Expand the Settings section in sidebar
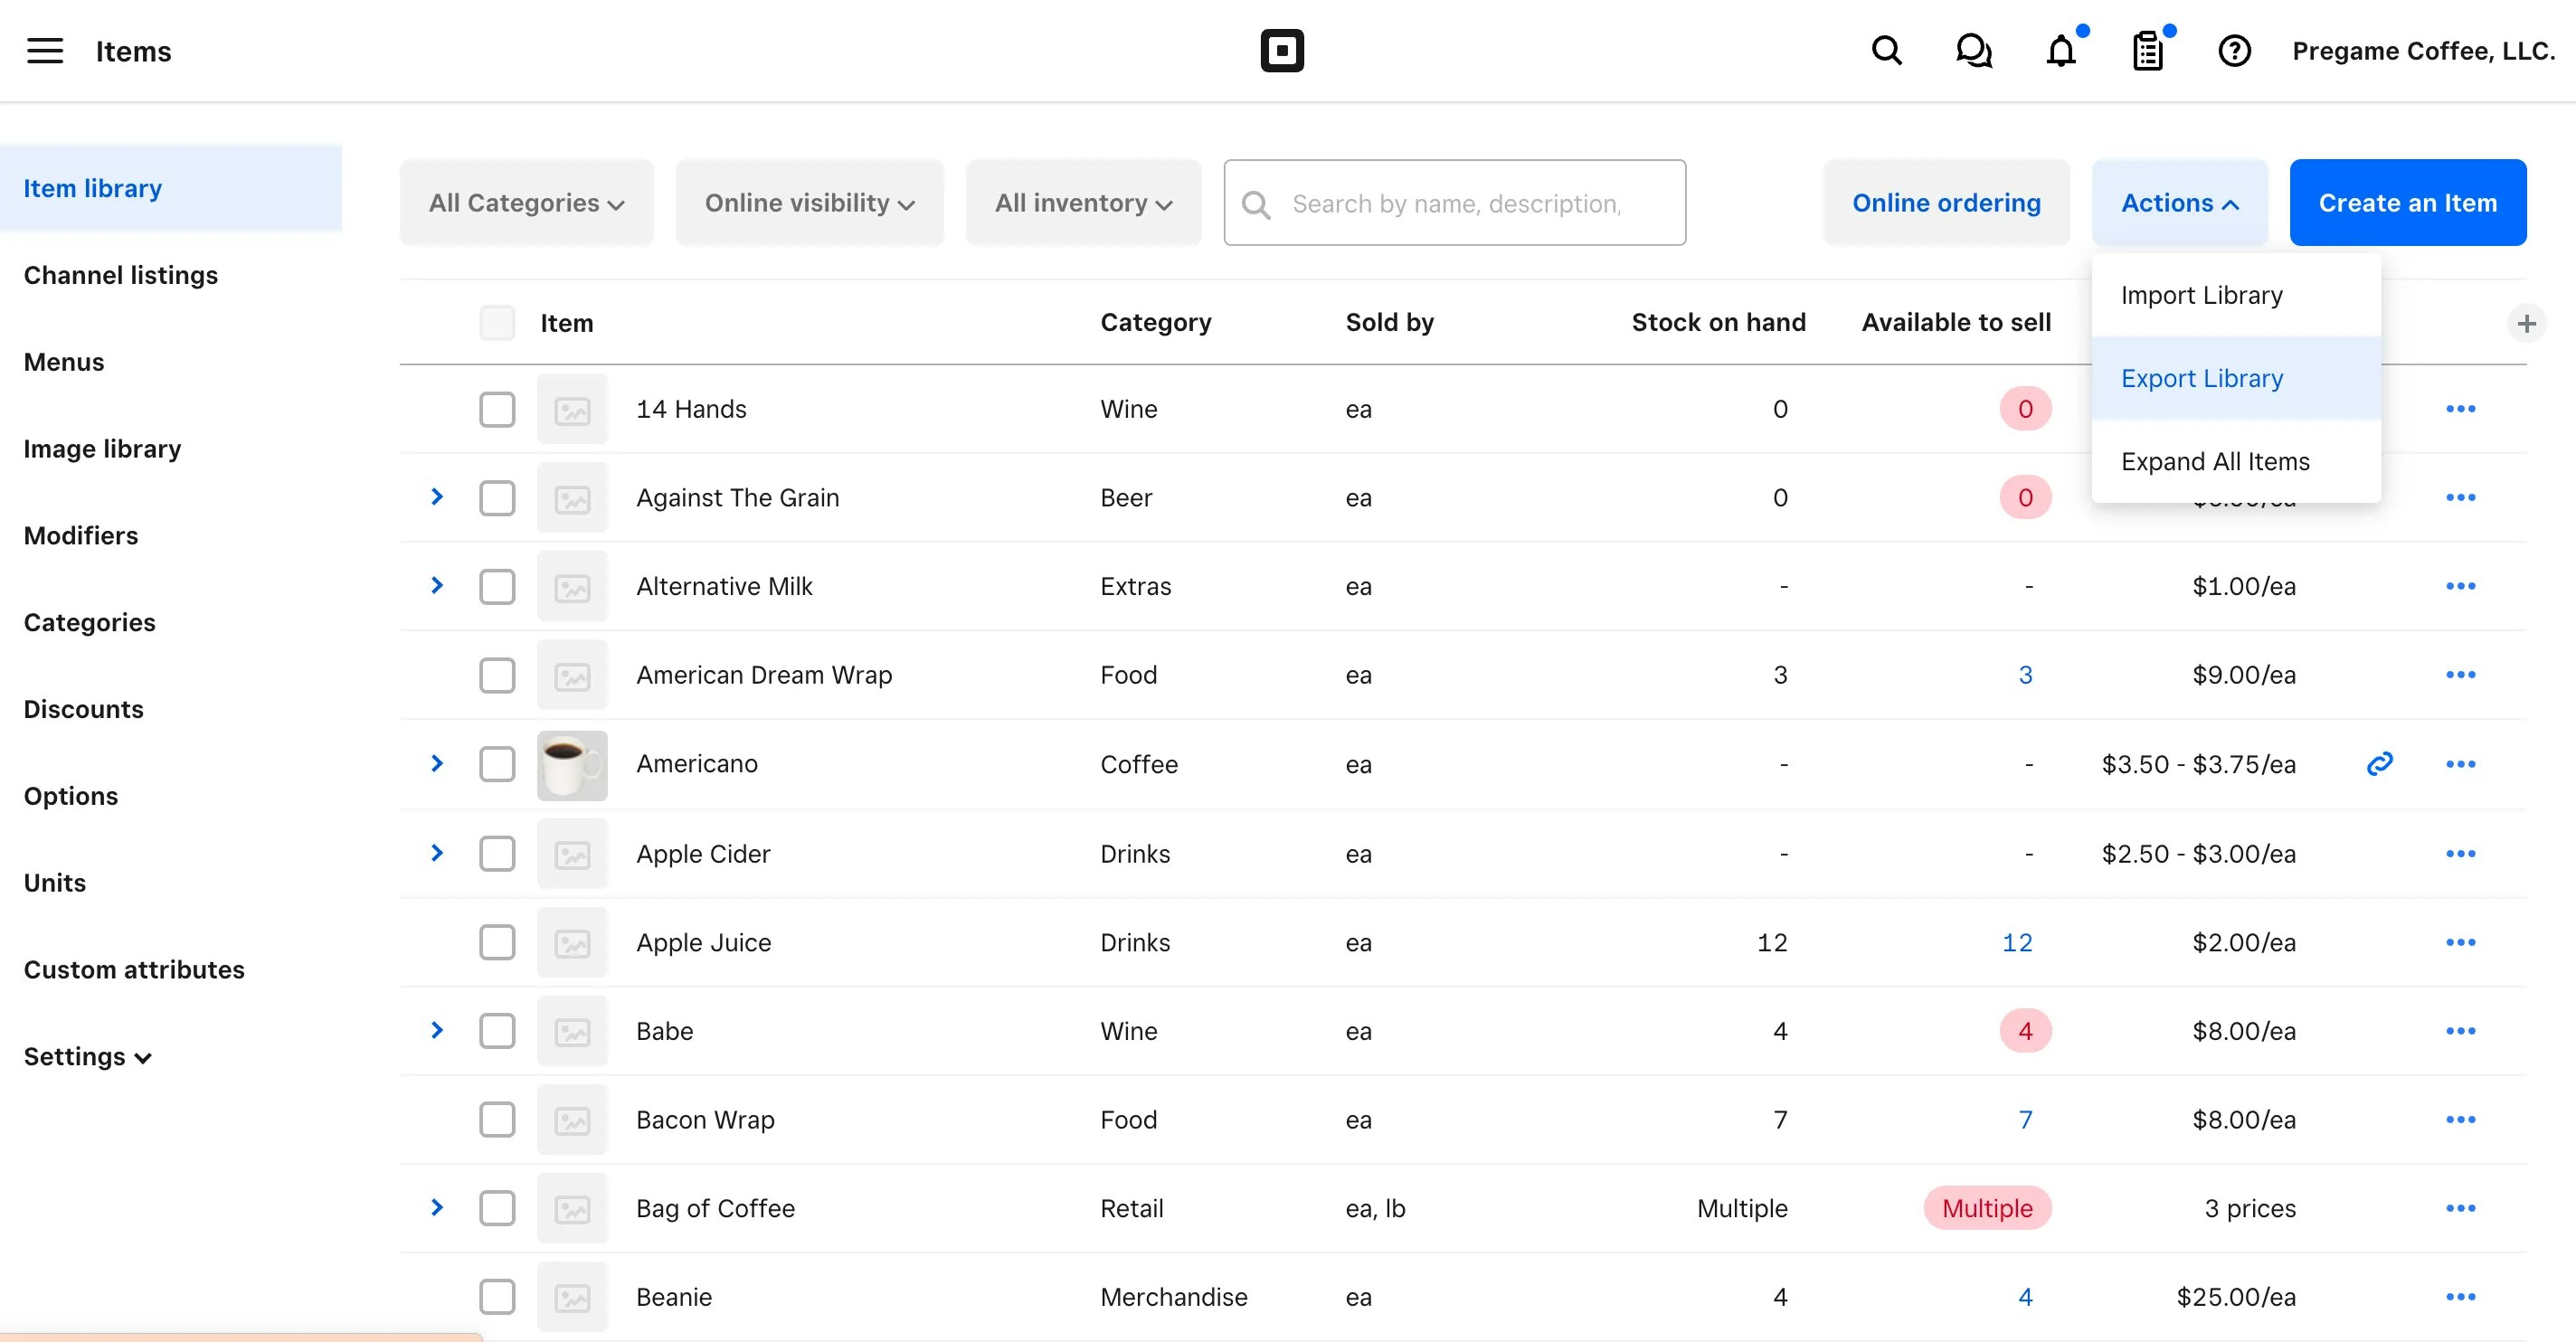2576x1342 pixels. (87, 1057)
